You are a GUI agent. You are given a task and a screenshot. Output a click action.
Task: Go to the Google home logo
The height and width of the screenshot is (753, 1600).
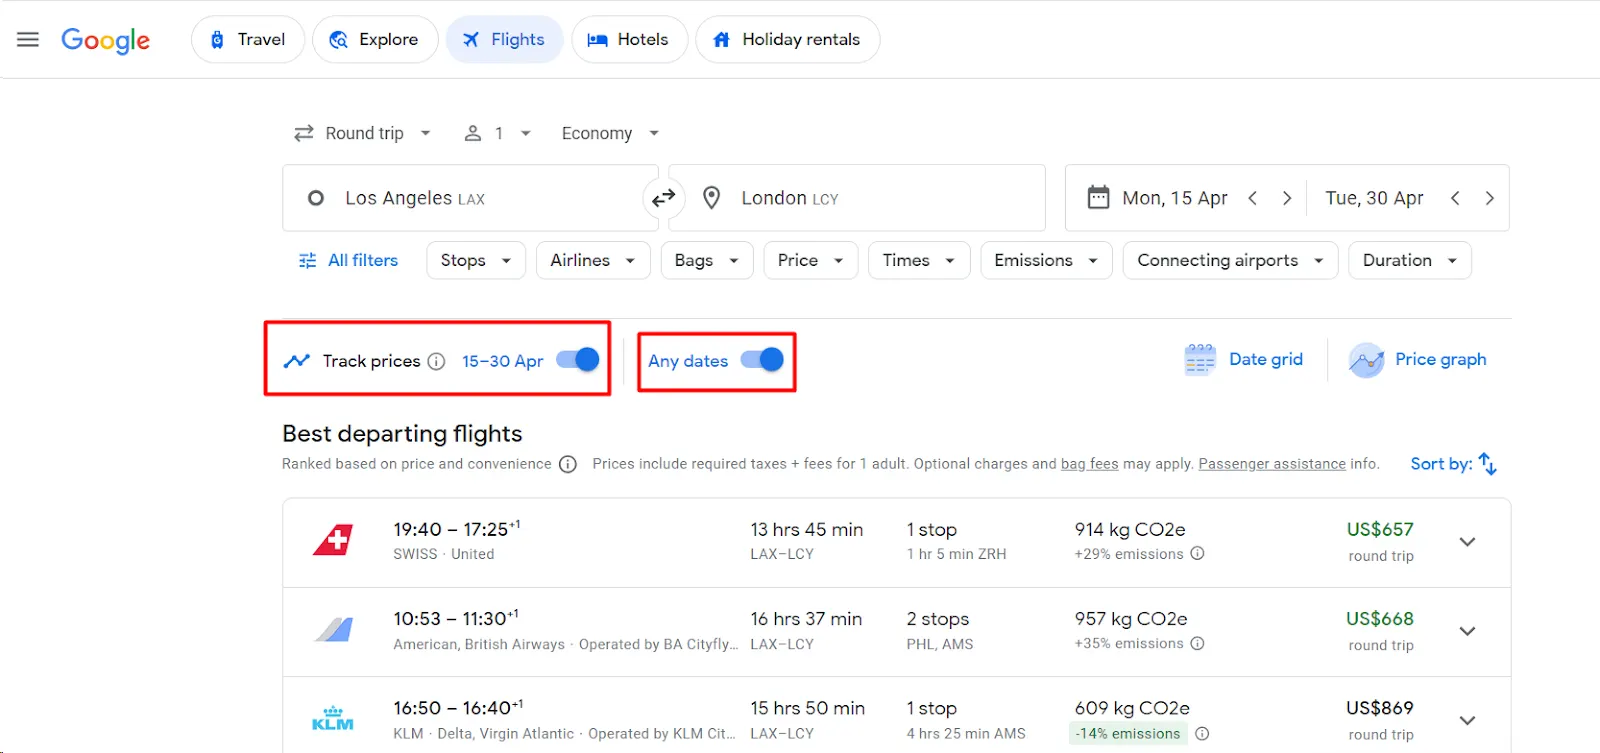pos(105,40)
